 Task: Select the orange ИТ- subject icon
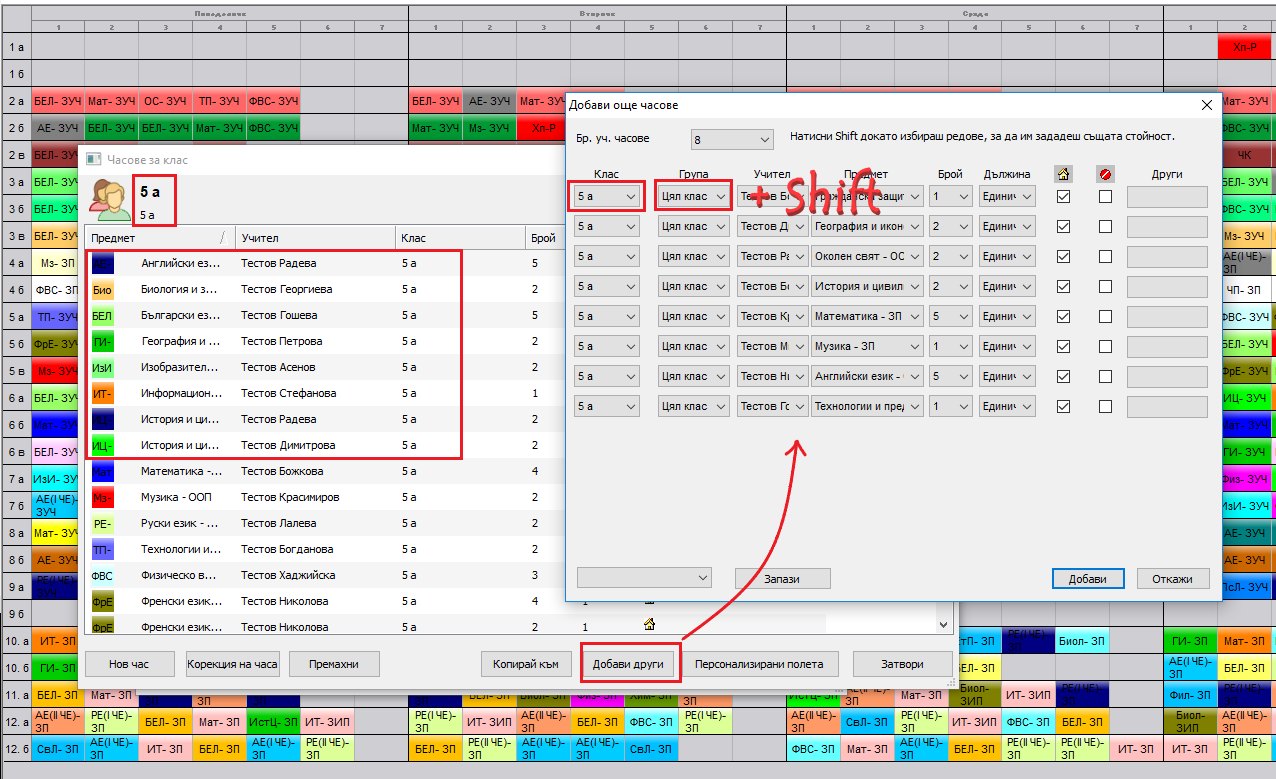(102, 393)
